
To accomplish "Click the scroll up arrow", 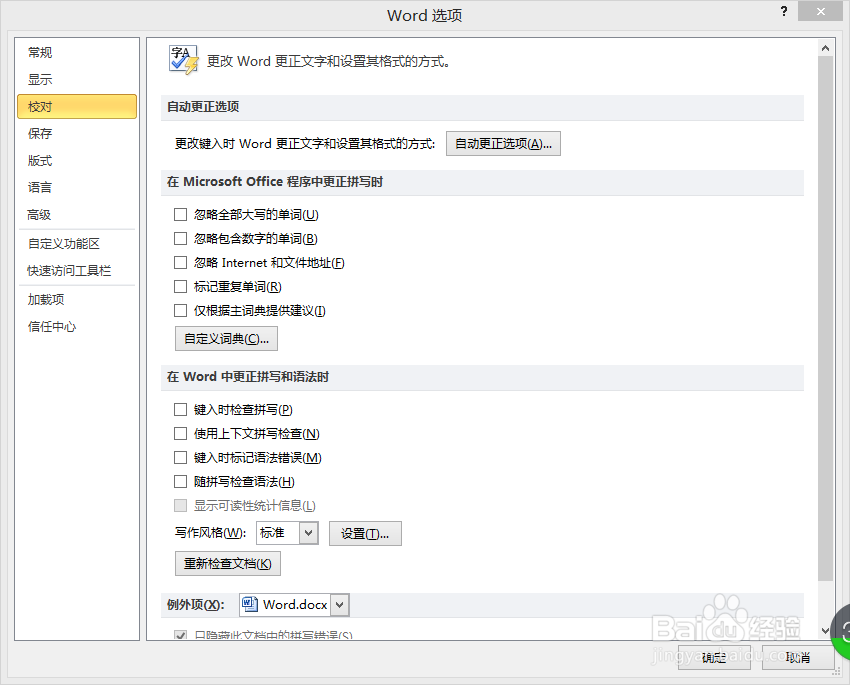I will pos(825,48).
